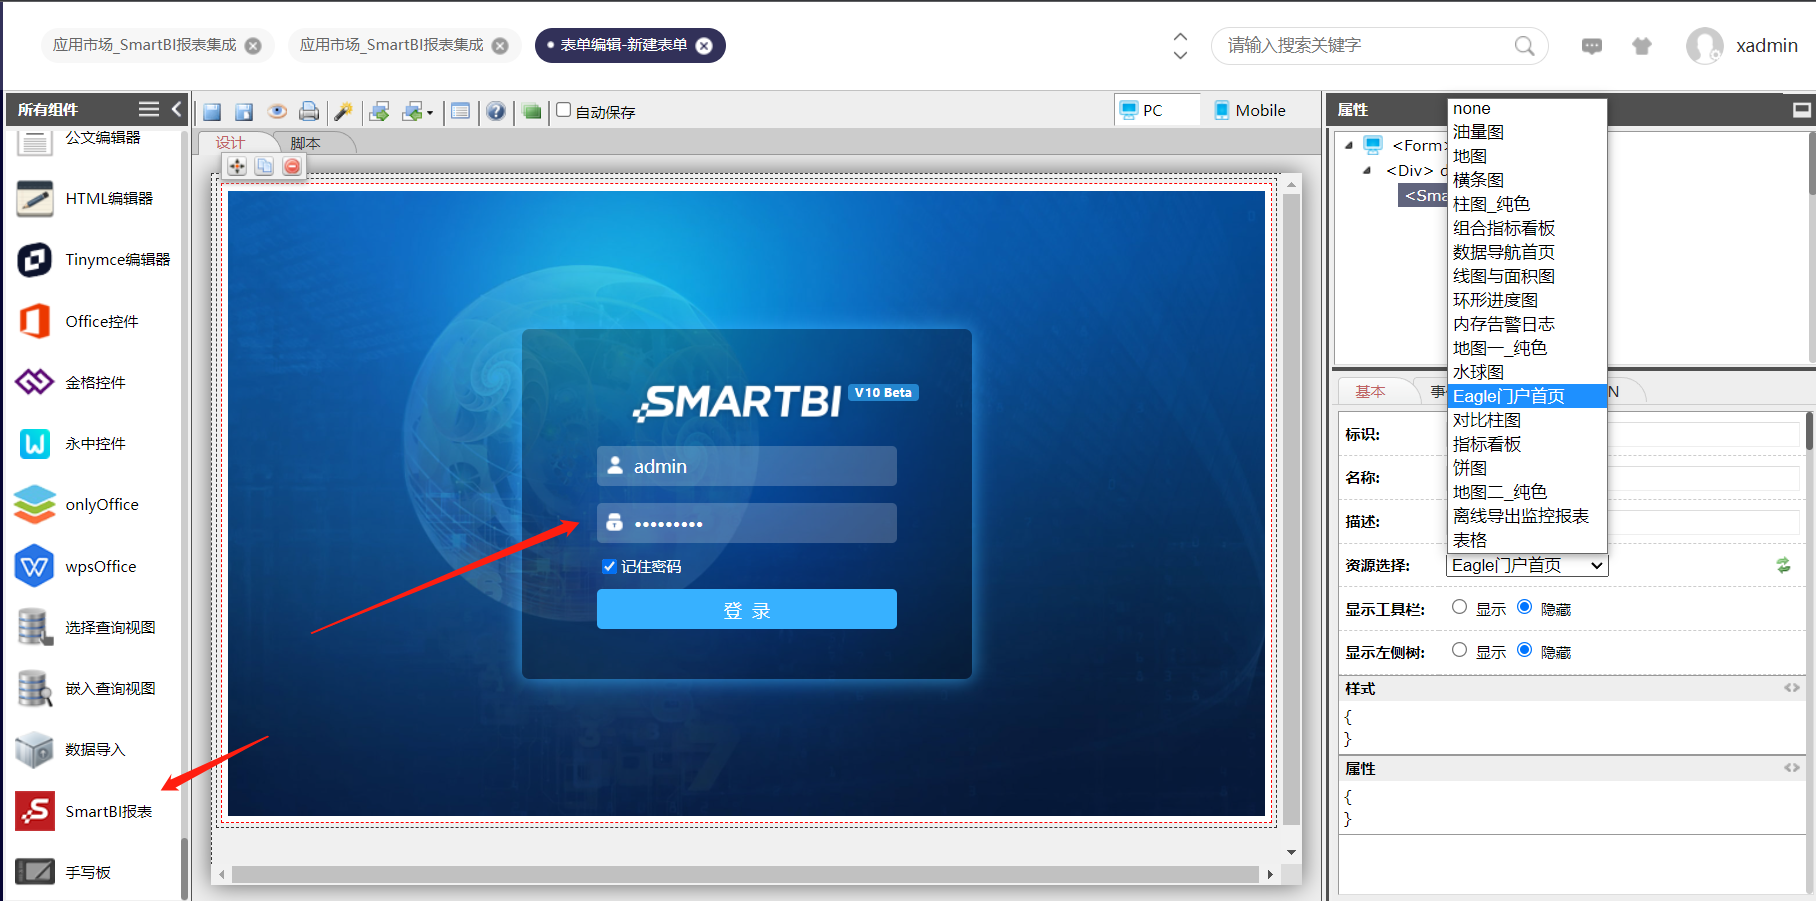Image resolution: width=1816 pixels, height=901 pixels.
Task: Preview the form with the eye icon
Action: coord(277,112)
